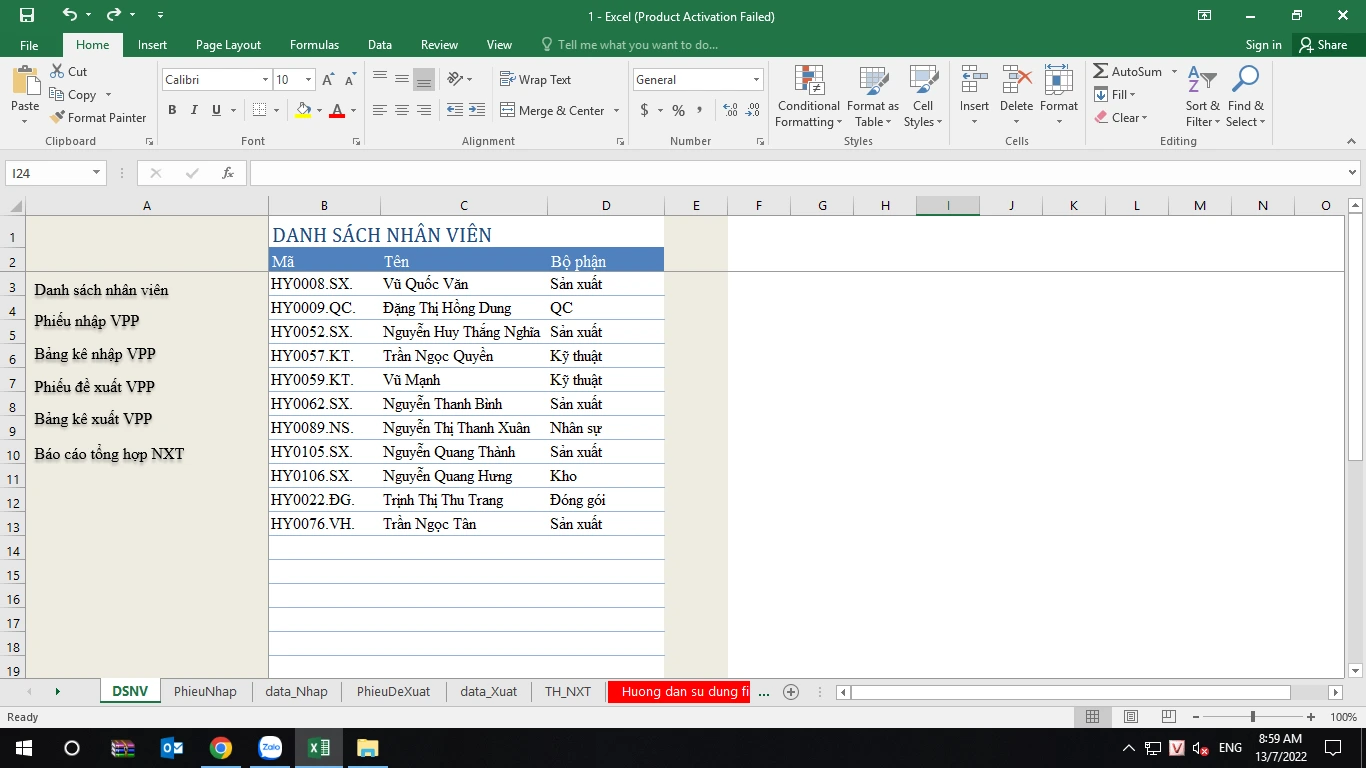Open Conditional Formatting menu
Screen dimensions: 1366x768
(x=808, y=97)
